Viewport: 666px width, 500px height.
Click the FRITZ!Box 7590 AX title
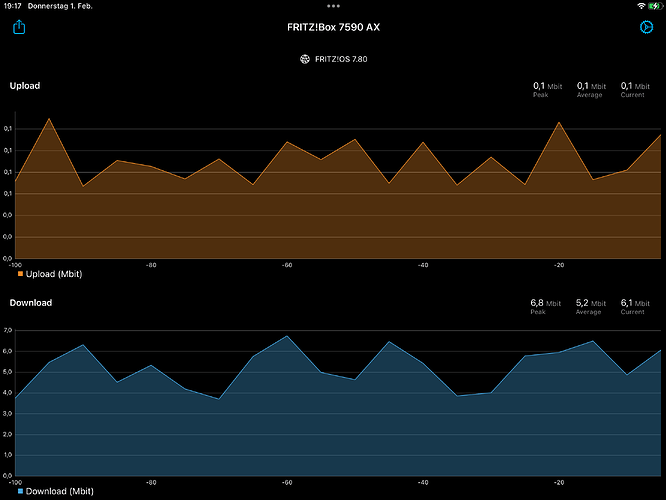coord(333,27)
